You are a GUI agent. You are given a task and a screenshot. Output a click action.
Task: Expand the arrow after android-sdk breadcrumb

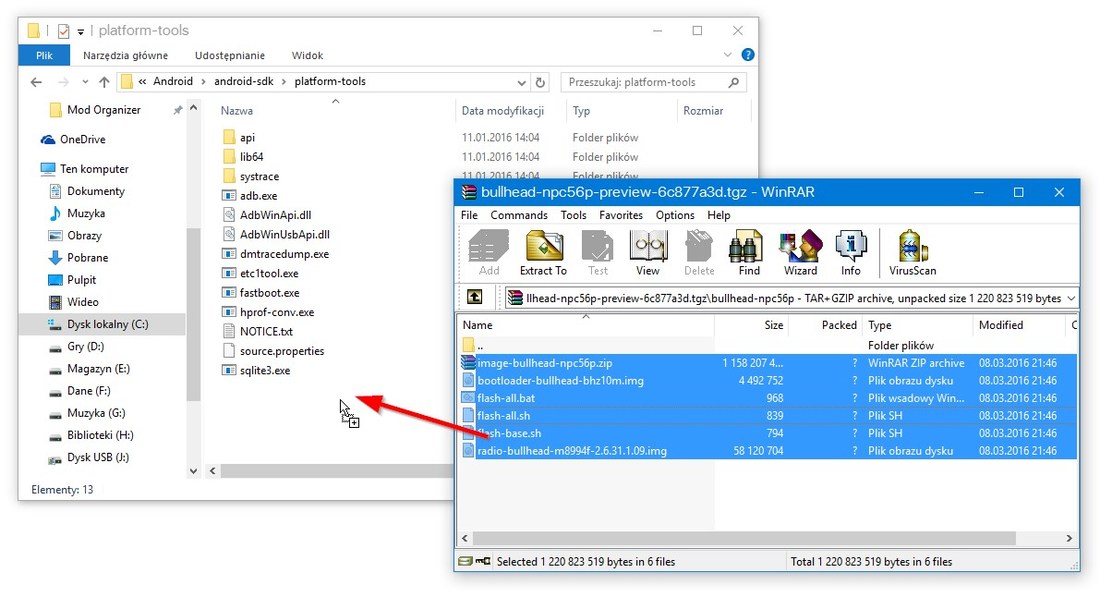point(284,81)
